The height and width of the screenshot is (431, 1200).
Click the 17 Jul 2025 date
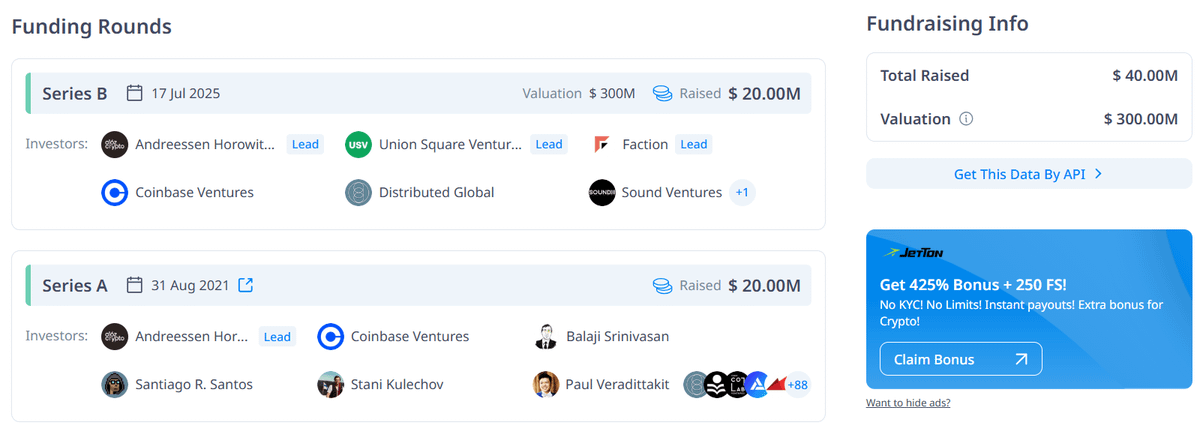186,93
